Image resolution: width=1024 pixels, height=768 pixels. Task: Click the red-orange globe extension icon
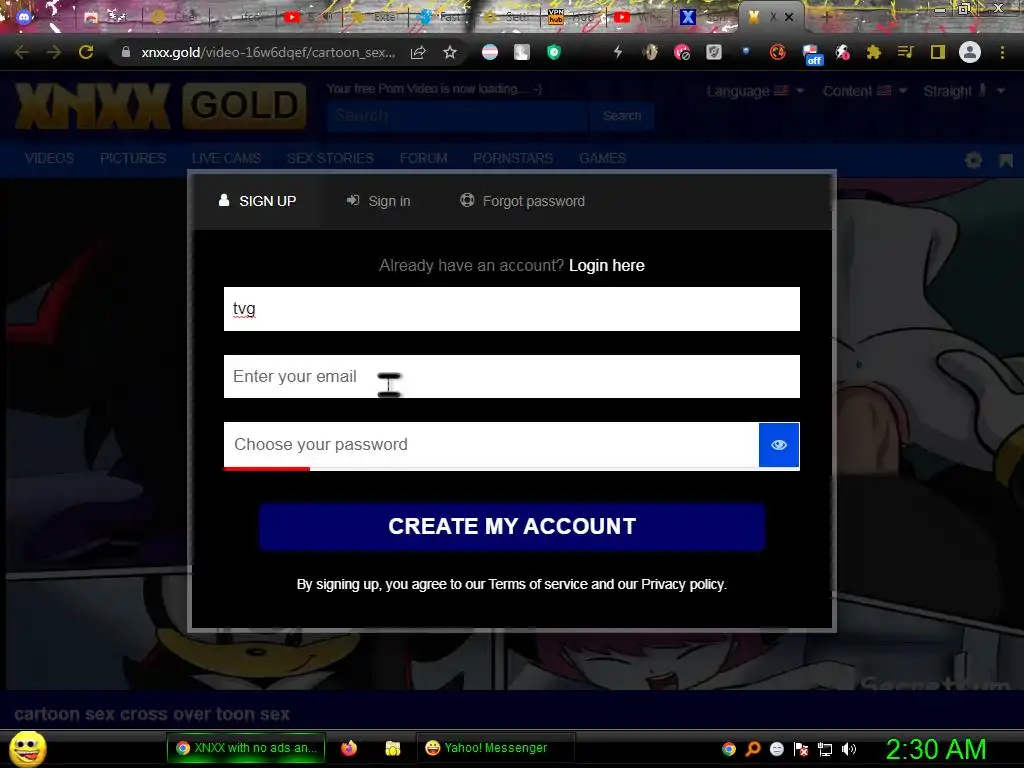tap(777, 52)
